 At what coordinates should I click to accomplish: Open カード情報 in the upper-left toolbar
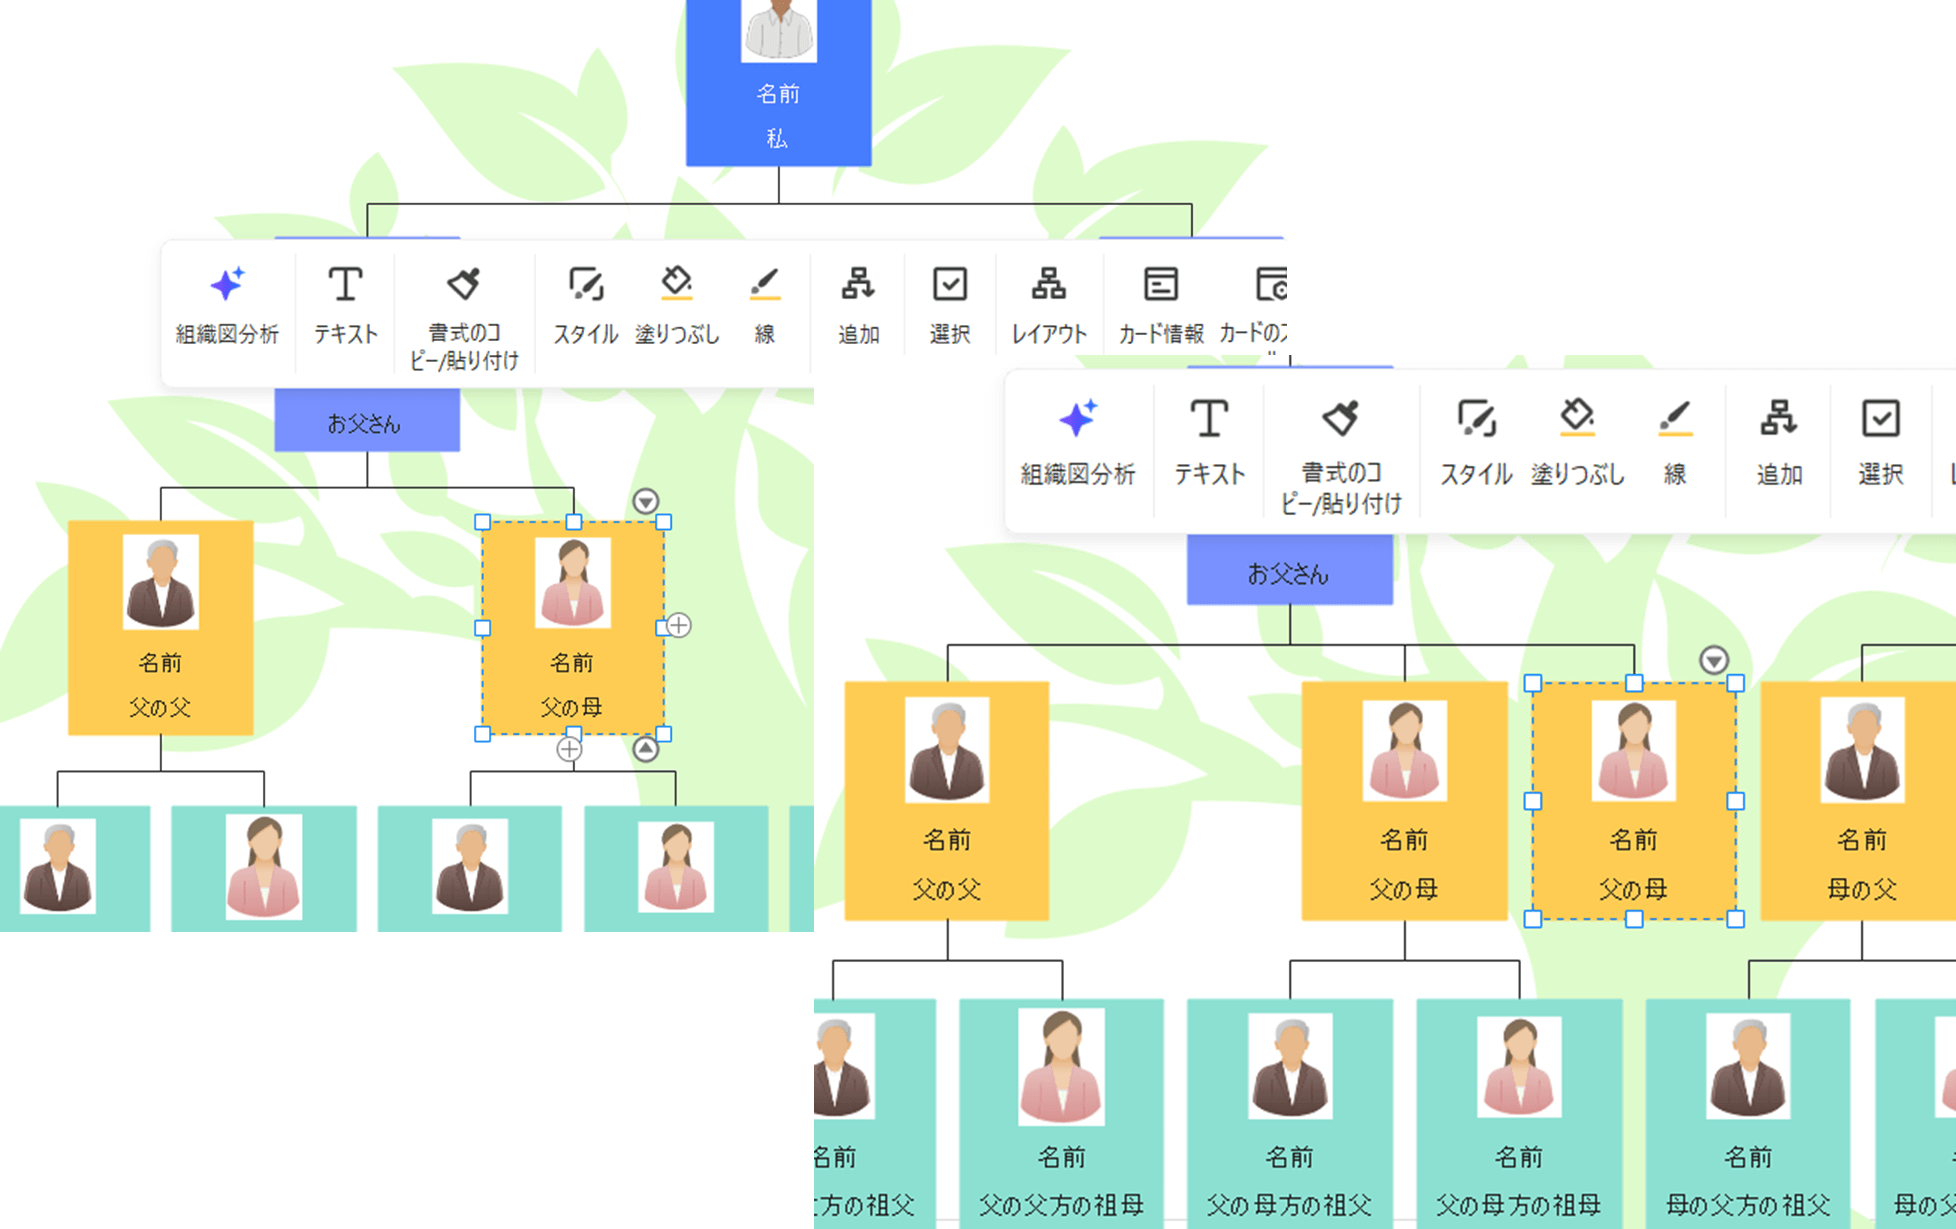tap(1160, 305)
